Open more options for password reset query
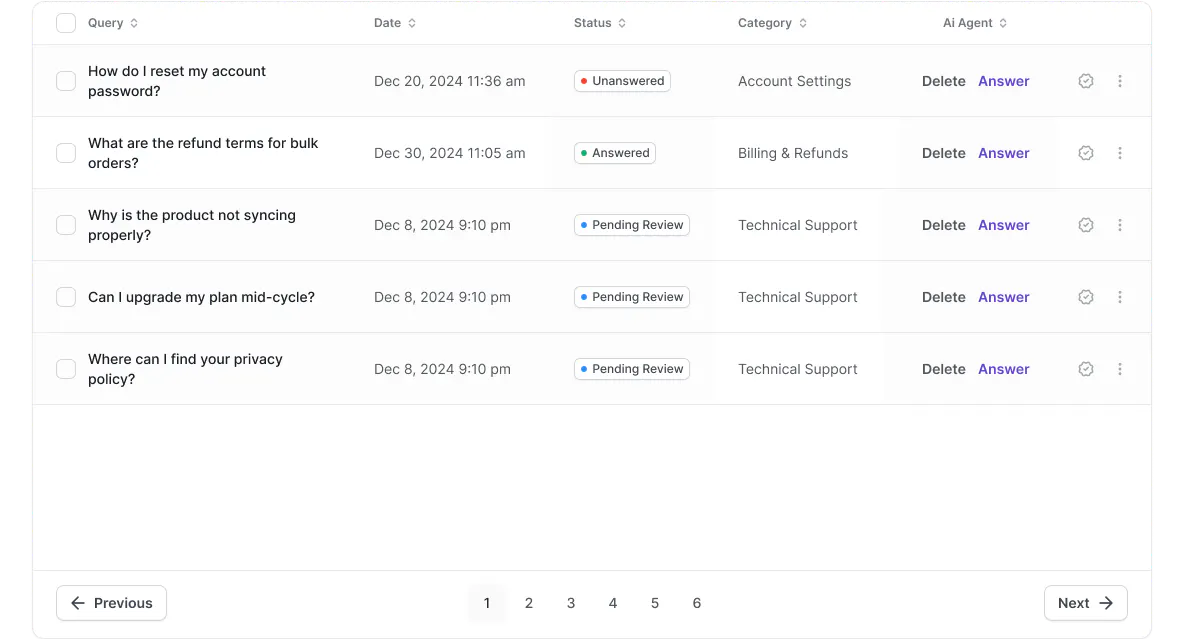Screen dimensions: 1184x639 tap(1120, 81)
